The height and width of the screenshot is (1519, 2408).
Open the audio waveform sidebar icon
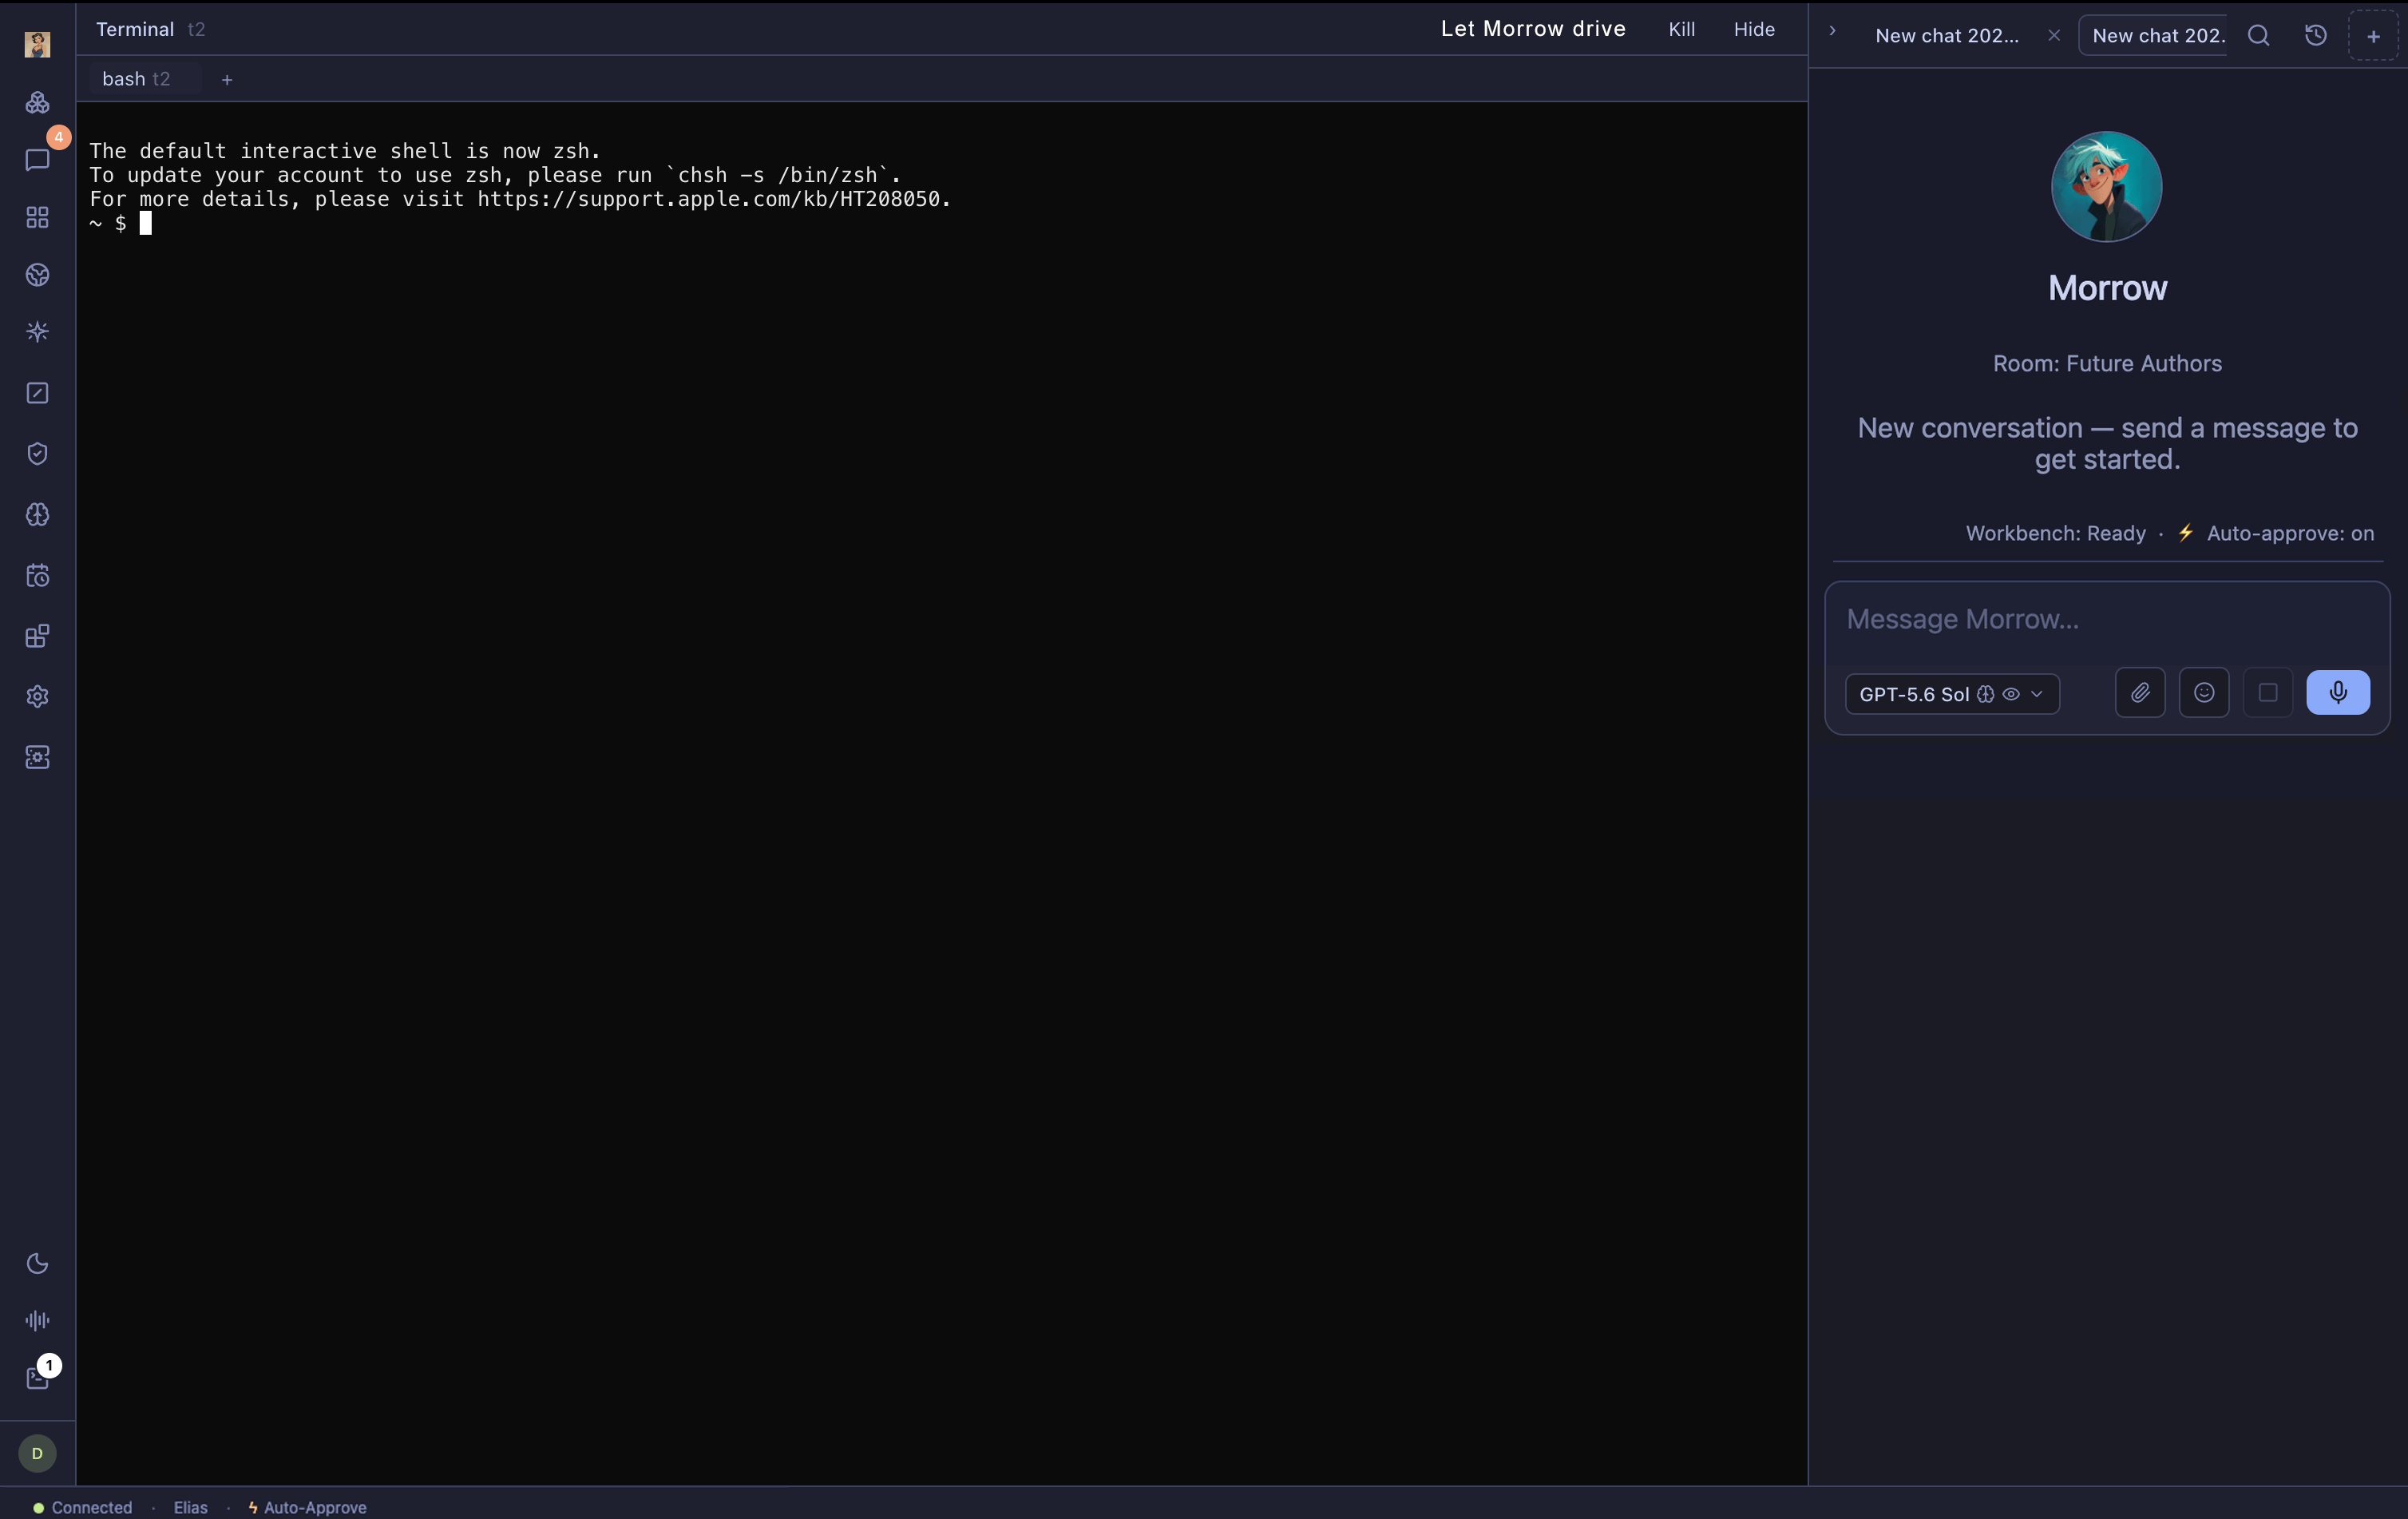(x=37, y=1320)
